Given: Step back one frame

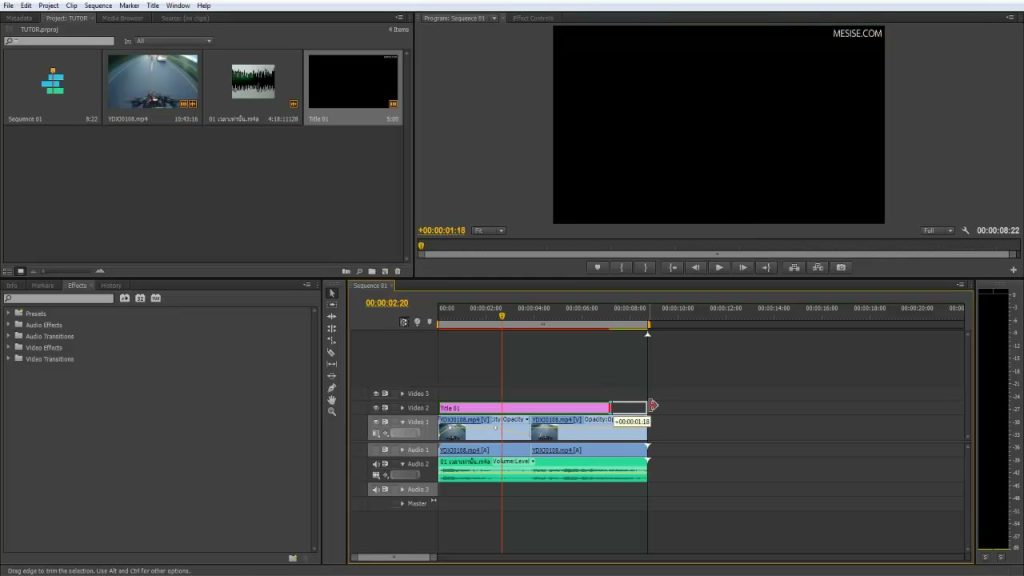Looking at the screenshot, I should pyautogui.click(x=696, y=267).
